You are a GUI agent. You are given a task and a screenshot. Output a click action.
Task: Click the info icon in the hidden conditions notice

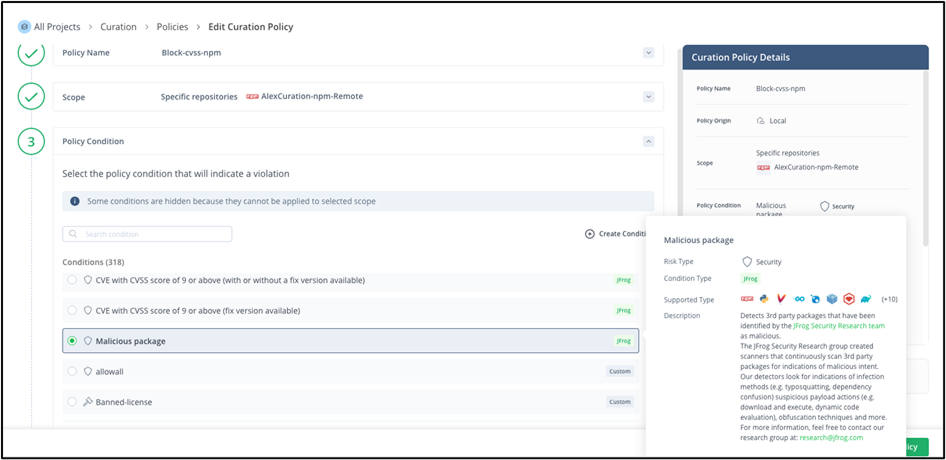tap(74, 201)
